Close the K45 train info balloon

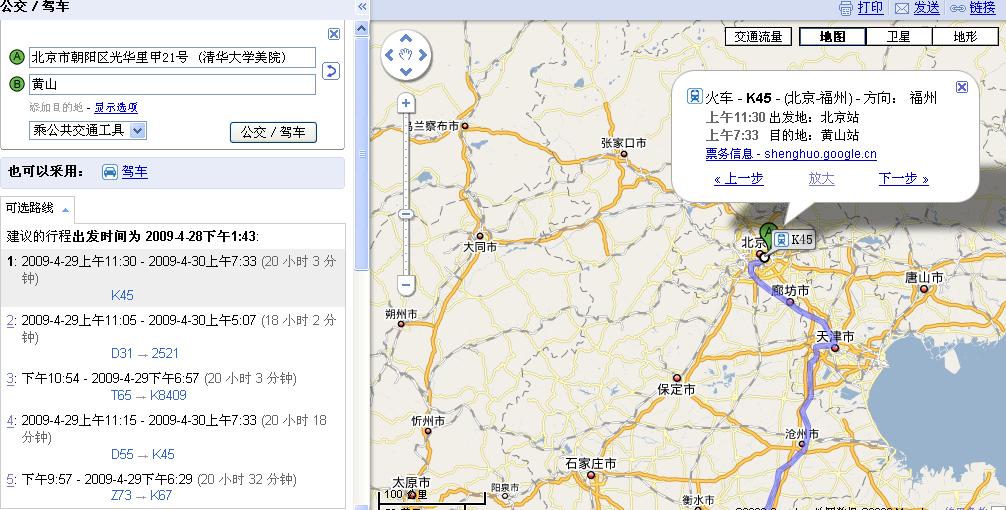(962, 87)
